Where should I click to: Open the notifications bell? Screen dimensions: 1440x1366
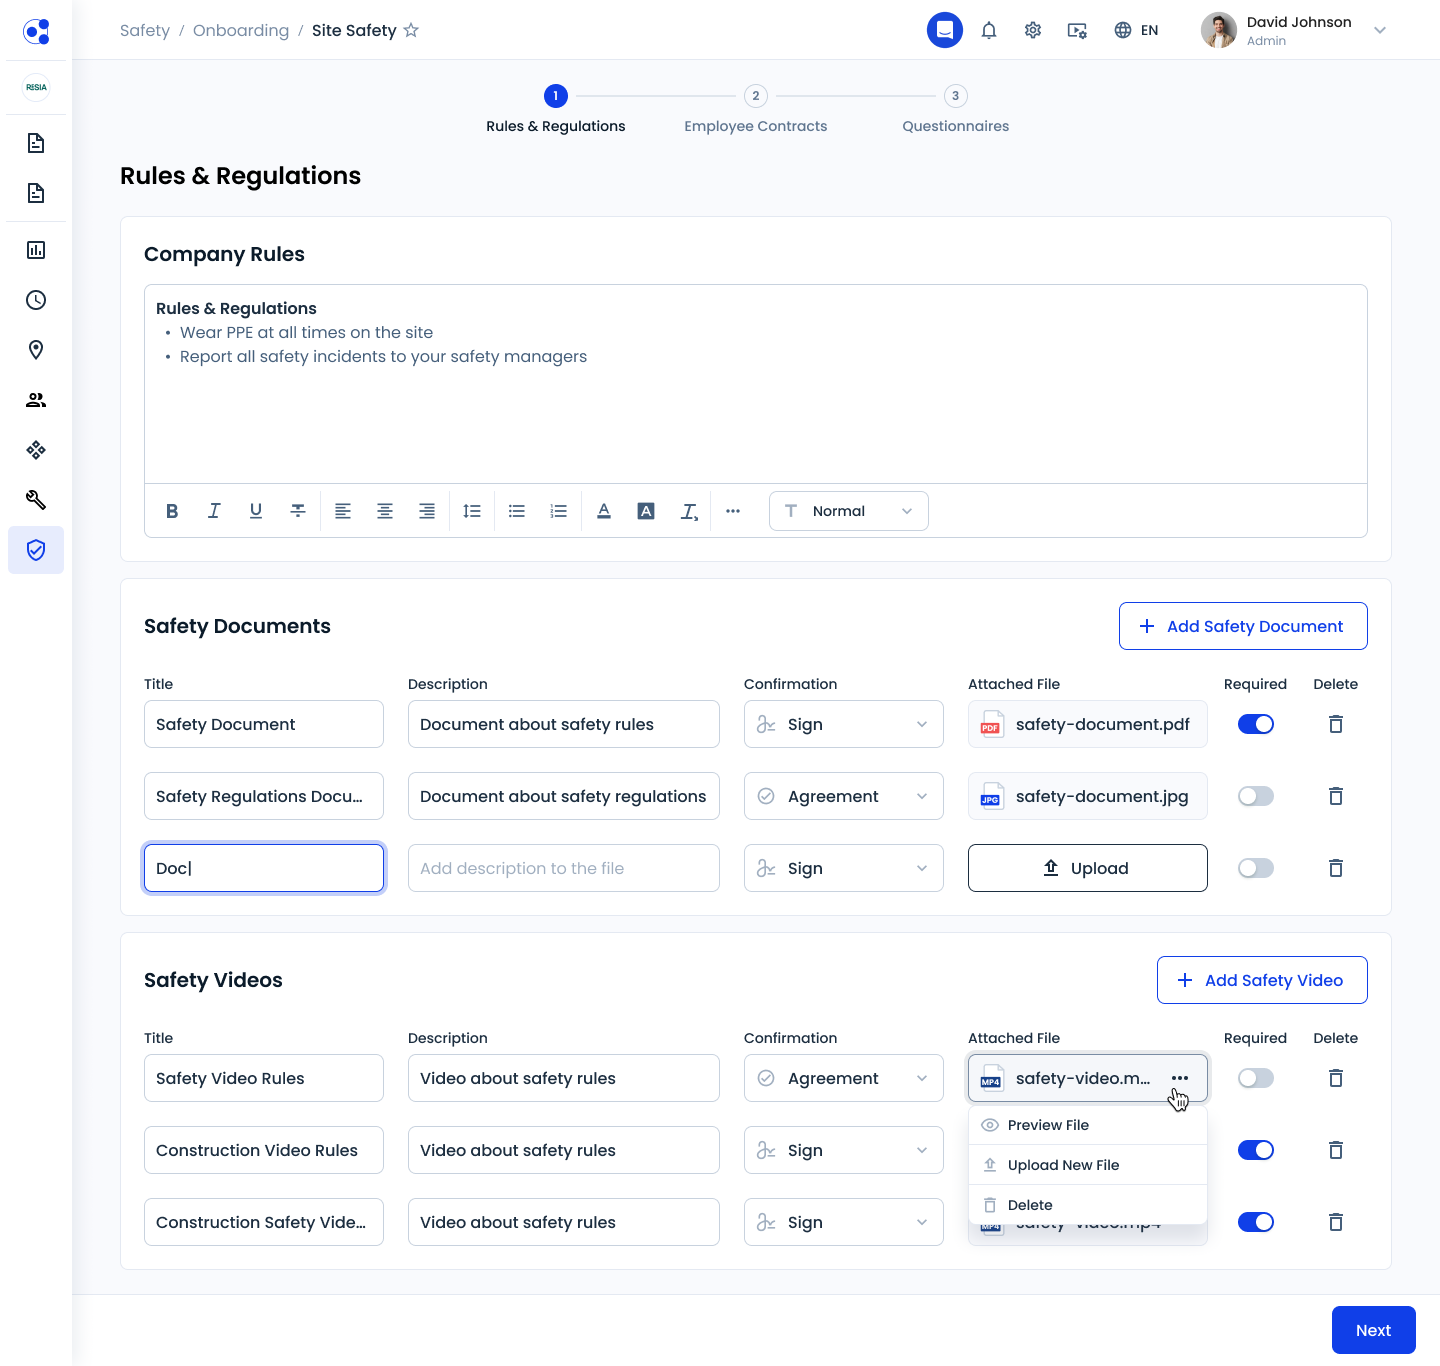(989, 30)
